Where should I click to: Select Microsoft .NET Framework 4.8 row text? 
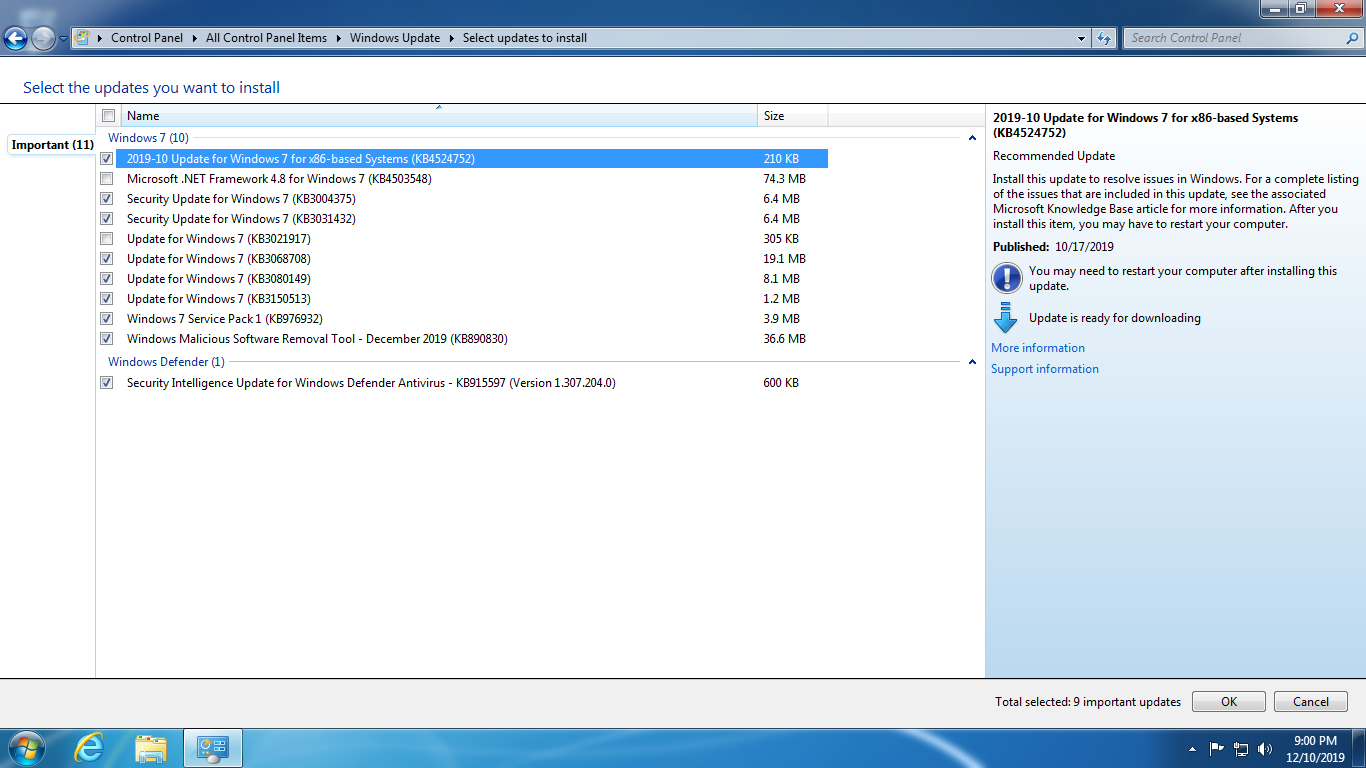pos(279,179)
